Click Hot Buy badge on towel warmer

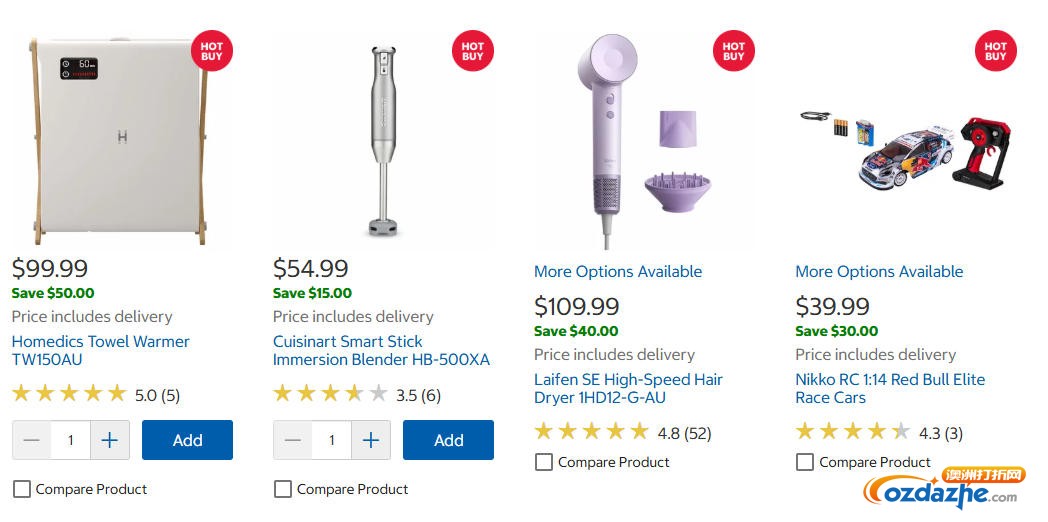[211, 51]
